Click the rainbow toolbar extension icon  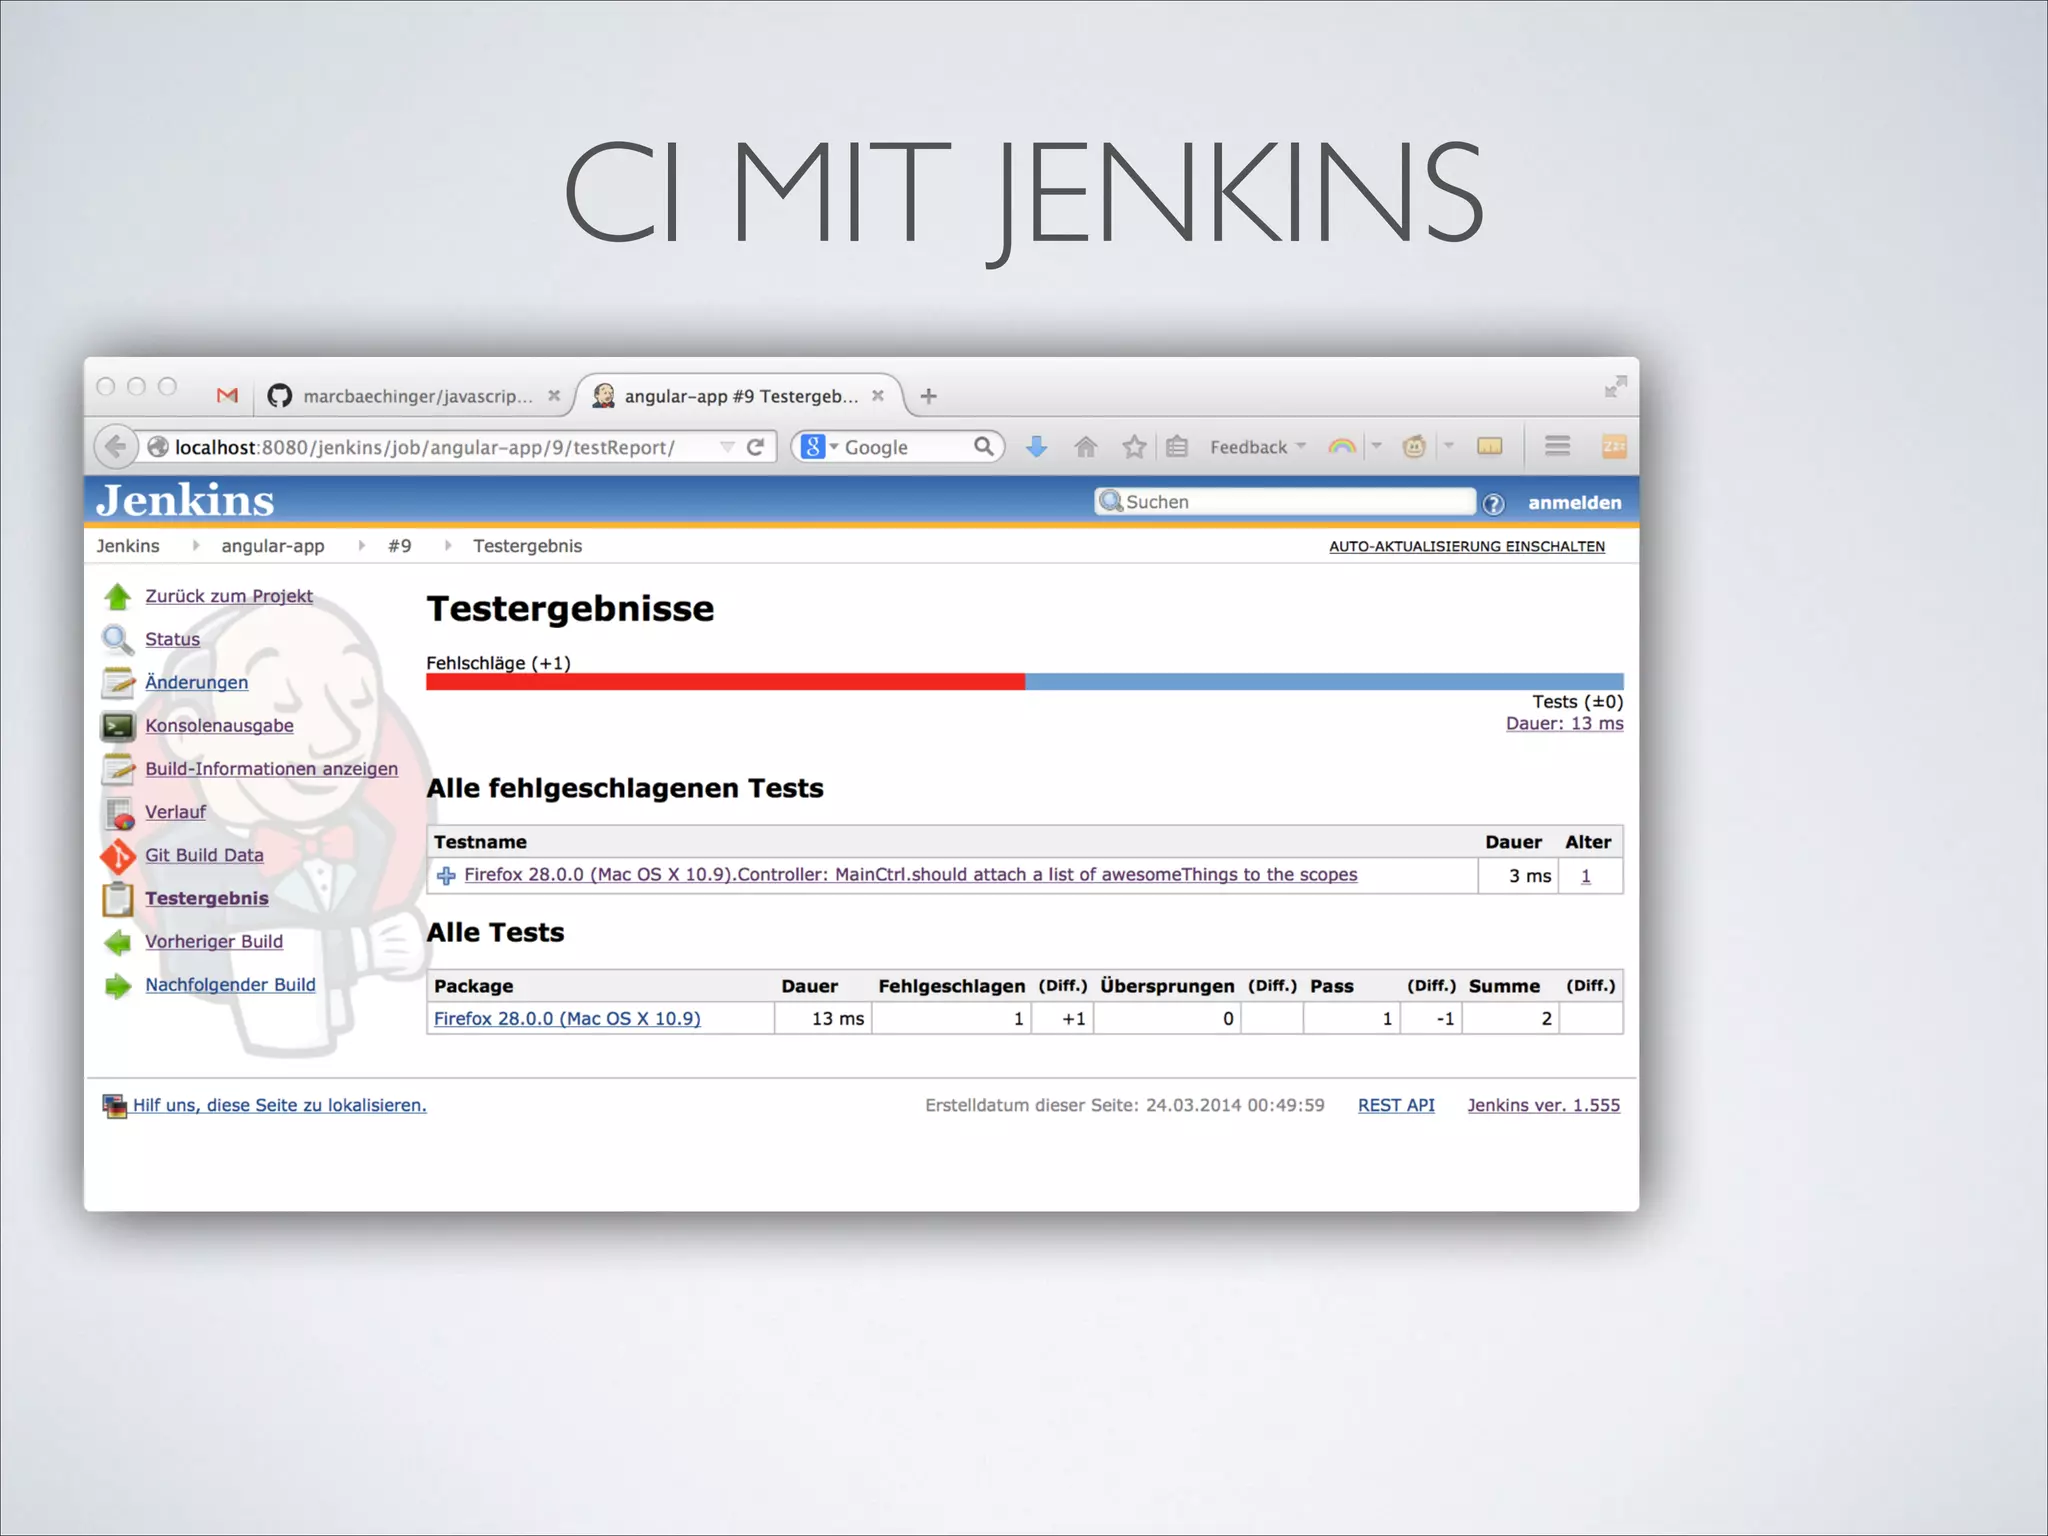pyautogui.click(x=1342, y=447)
